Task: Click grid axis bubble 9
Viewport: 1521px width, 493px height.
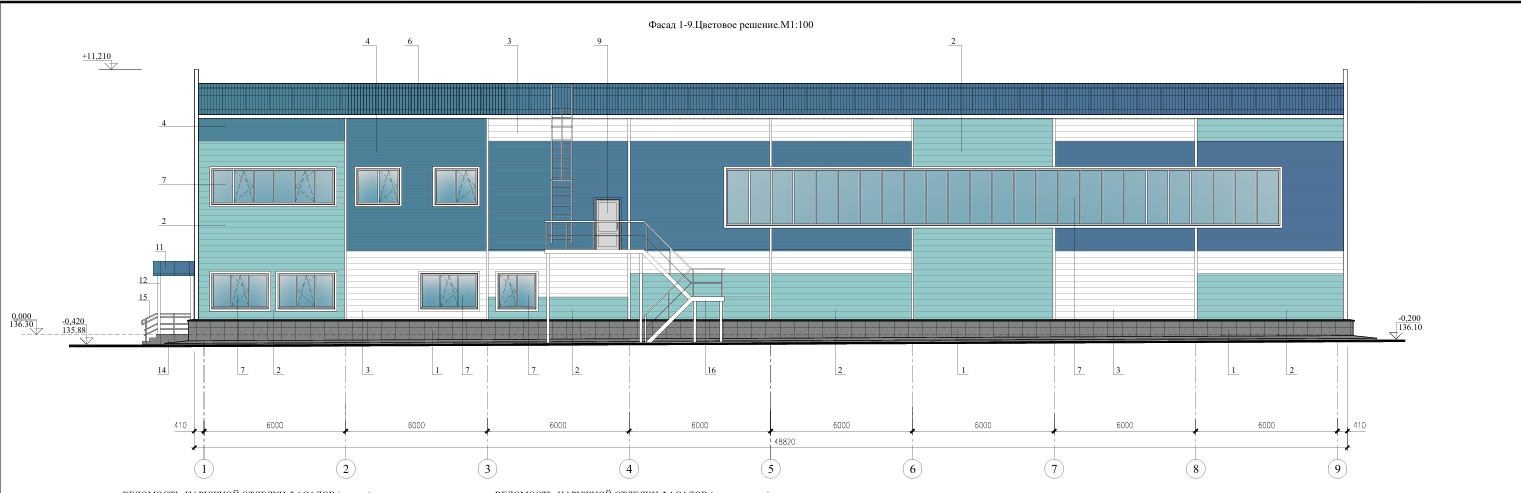Action: tap(1338, 467)
